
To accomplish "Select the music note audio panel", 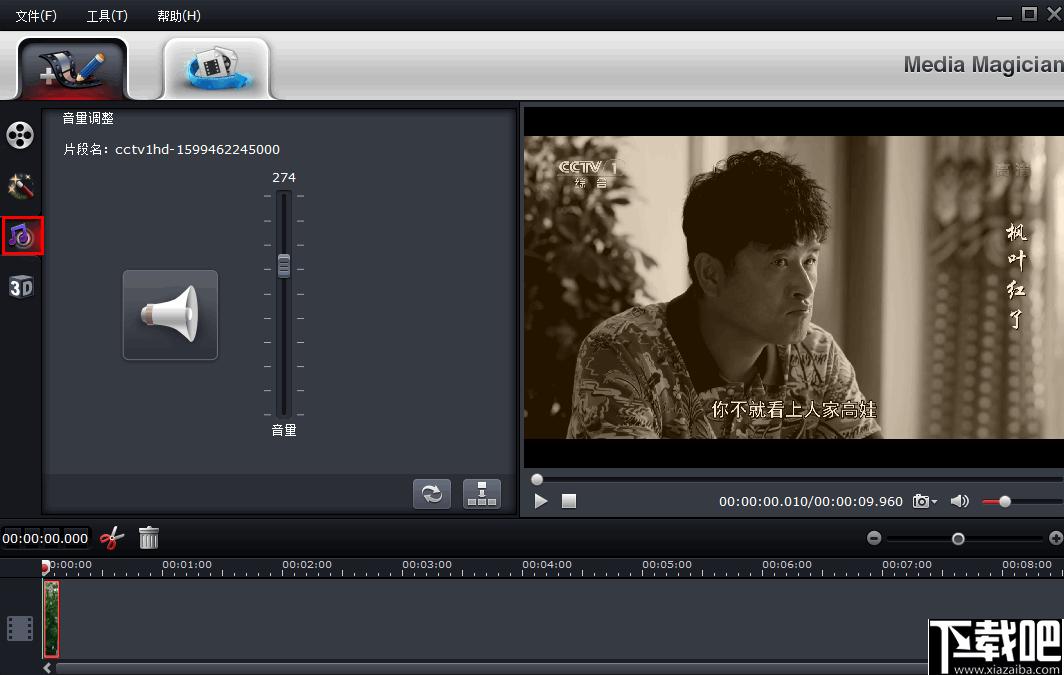I will (x=22, y=236).
